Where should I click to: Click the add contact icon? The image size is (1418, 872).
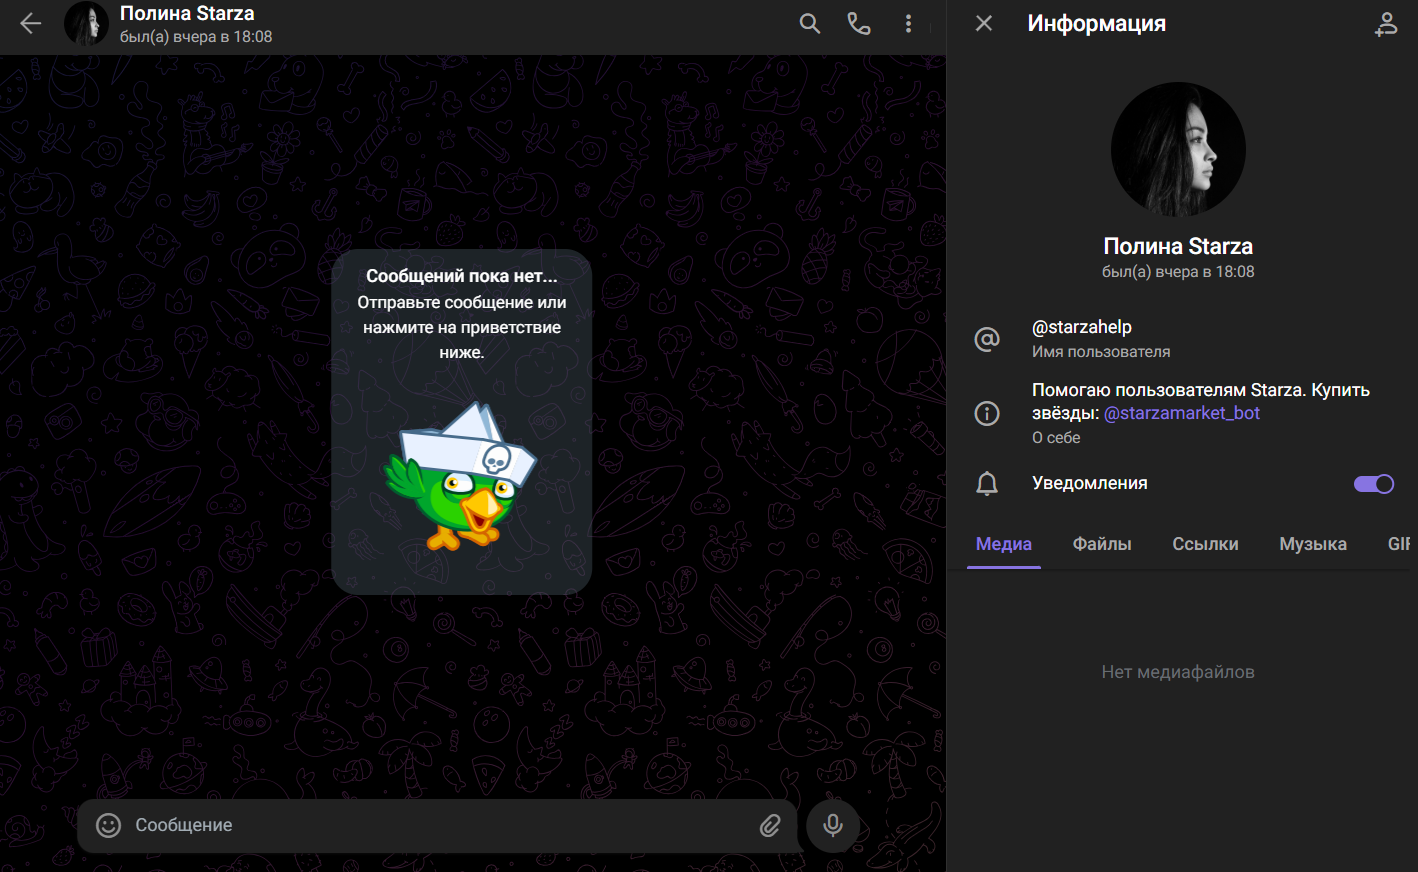(1386, 24)
